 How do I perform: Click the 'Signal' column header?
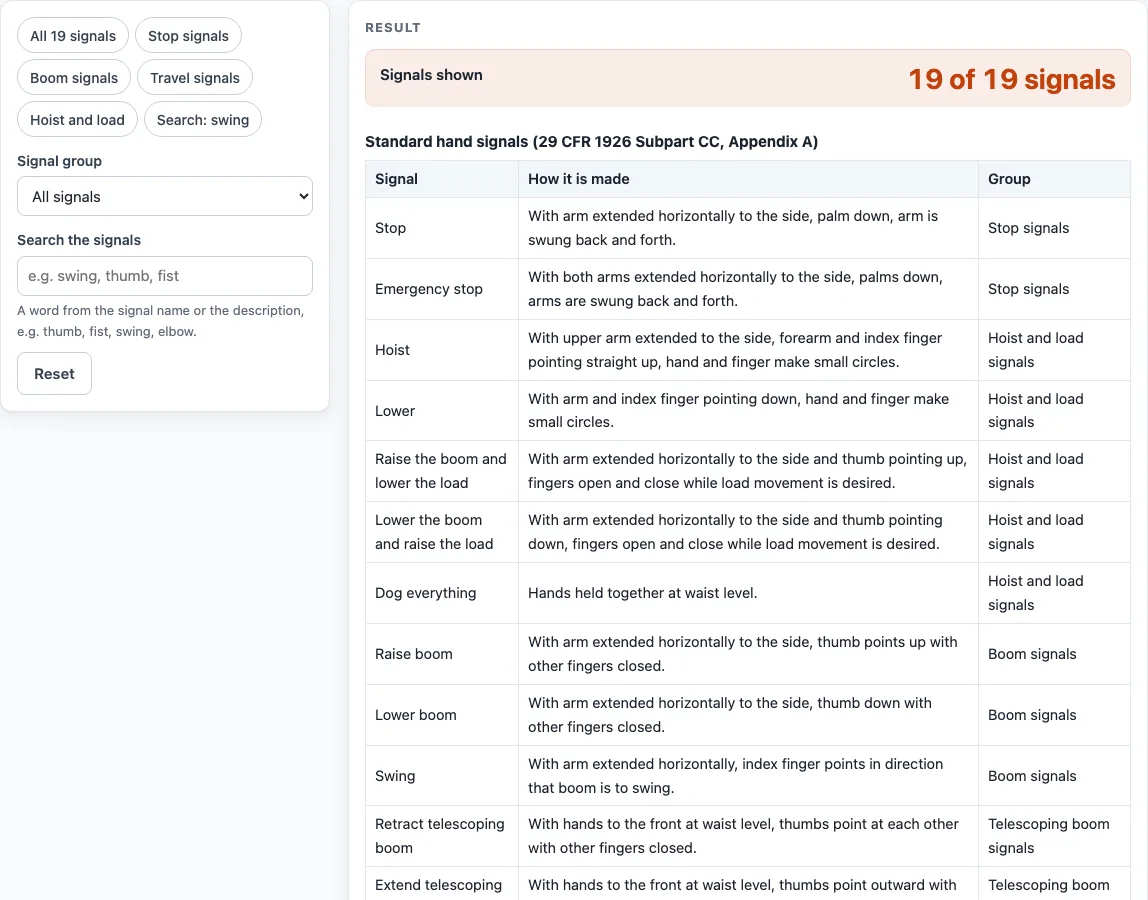coord(442,179)
